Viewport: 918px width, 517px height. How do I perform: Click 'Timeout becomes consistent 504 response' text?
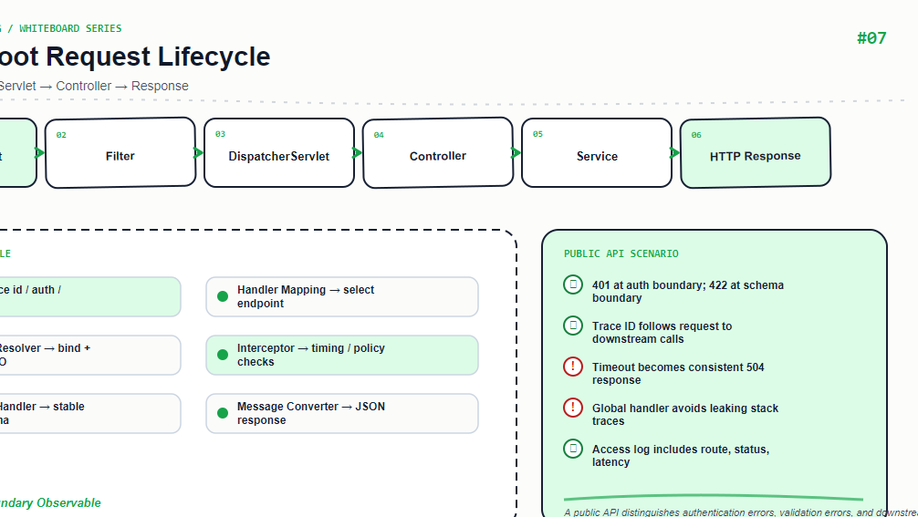(x=678, y=374)
